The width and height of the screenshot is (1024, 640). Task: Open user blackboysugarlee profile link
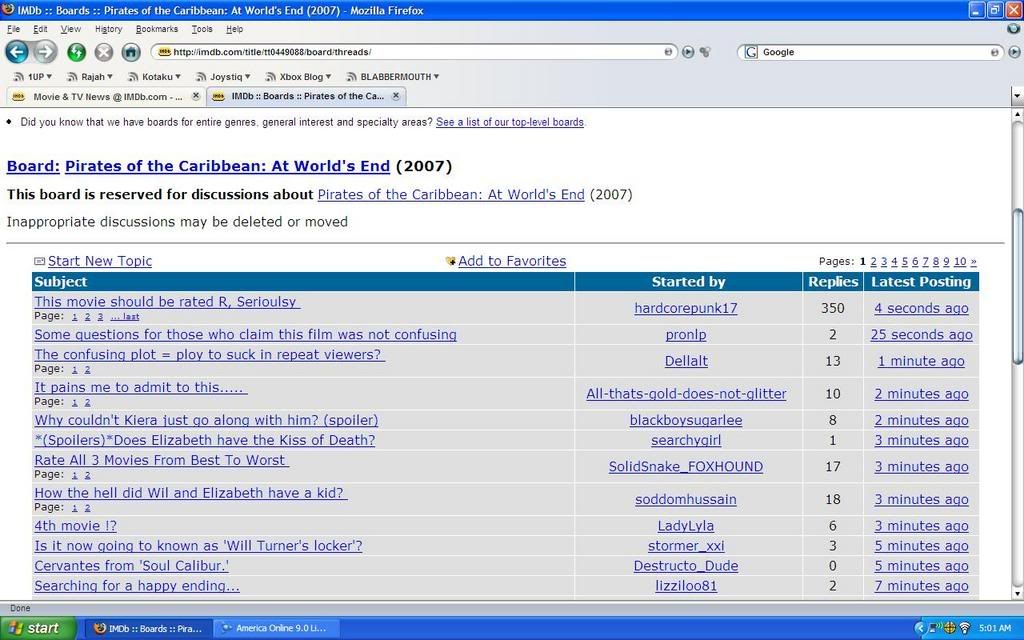(686, 421)
